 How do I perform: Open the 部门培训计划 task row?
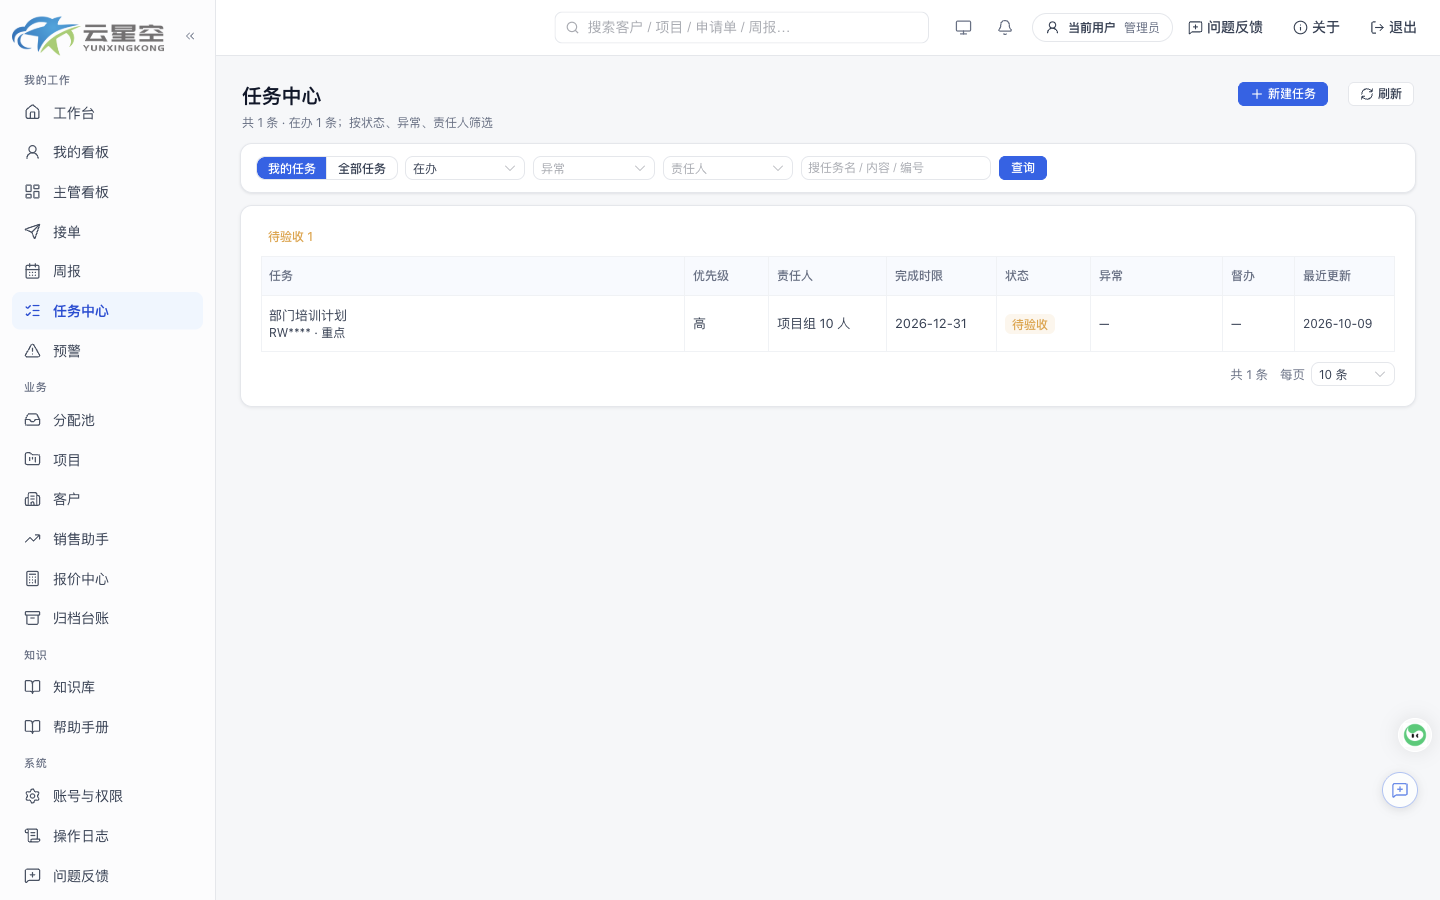tap(828, 324)
